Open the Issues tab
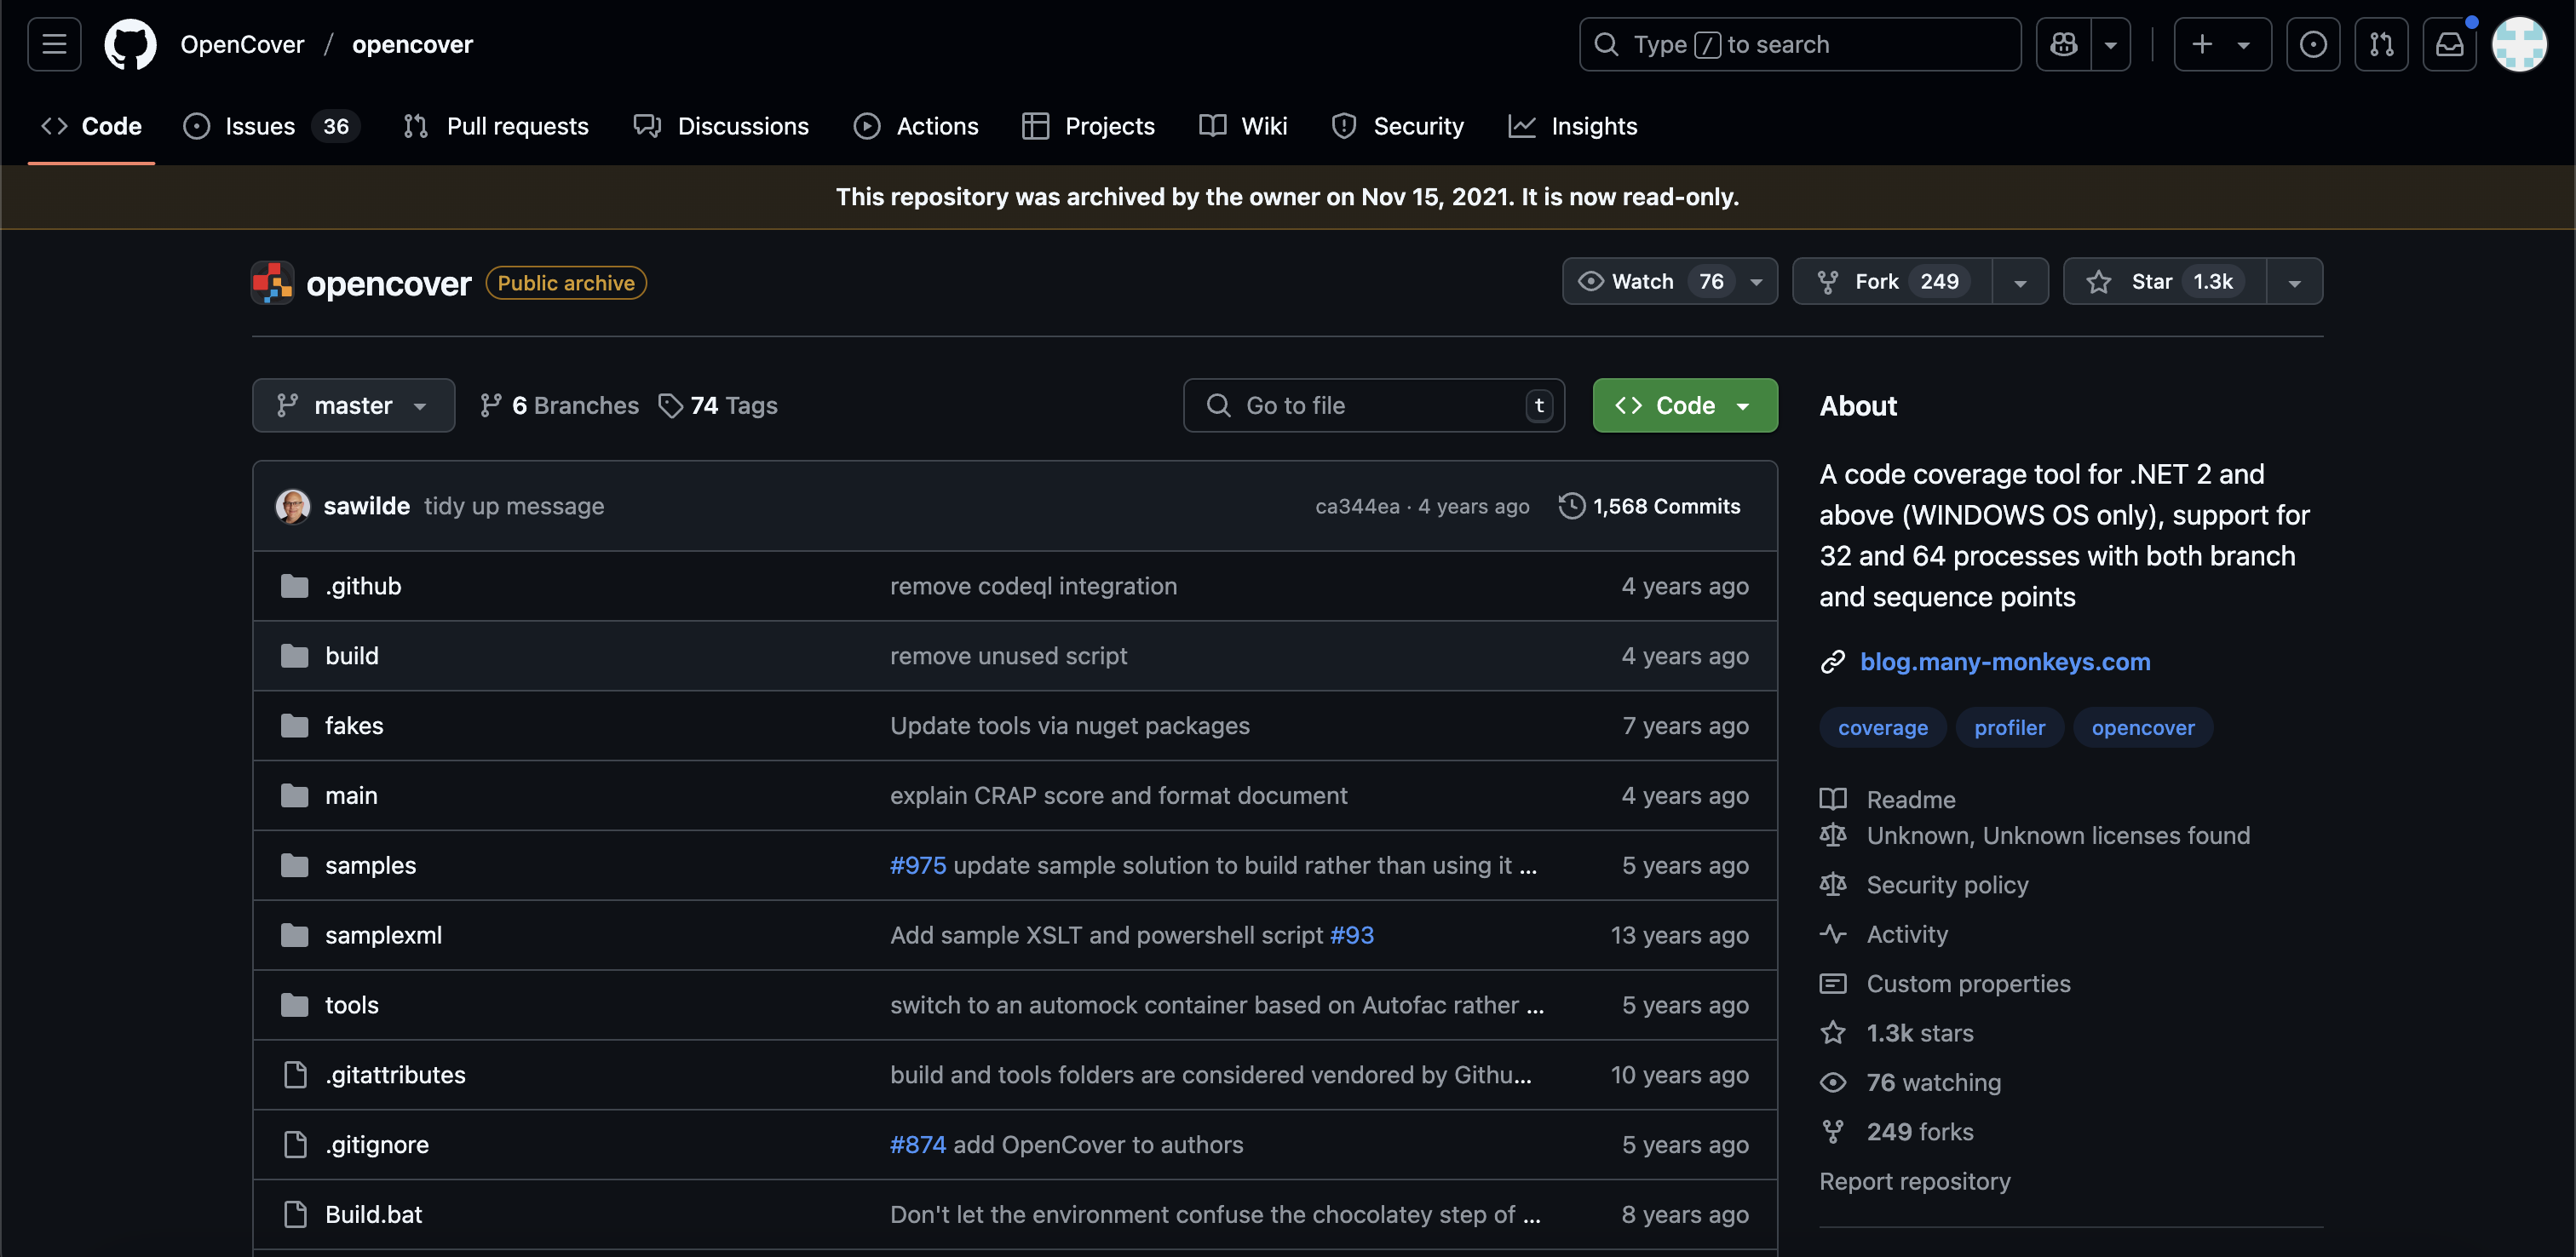This screenshot has height=1257, width=2576. tap(271, 126)
